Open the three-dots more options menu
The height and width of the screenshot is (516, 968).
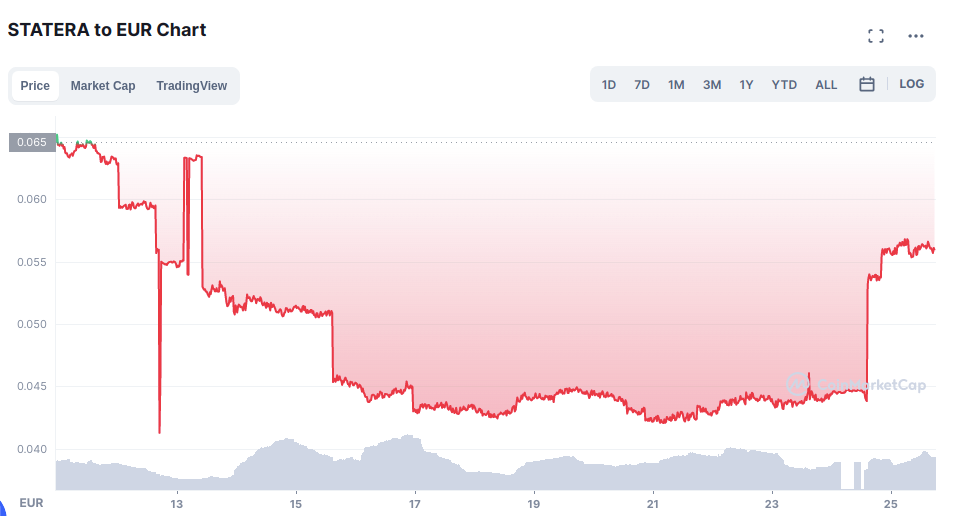tap(916, 36)
